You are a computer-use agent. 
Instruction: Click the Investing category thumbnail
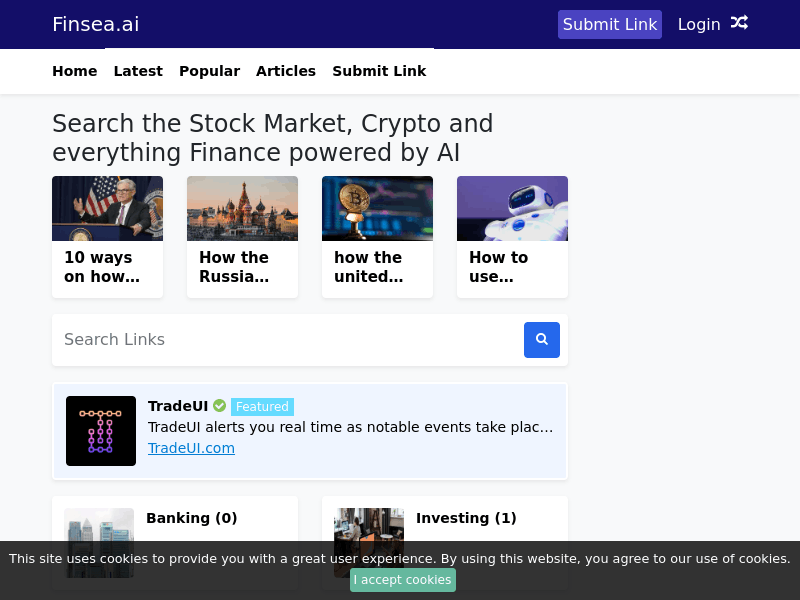click(x=369, y=543)
